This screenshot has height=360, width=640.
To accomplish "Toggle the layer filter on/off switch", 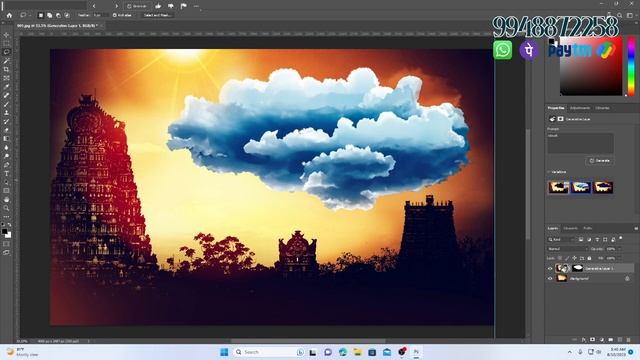I will click(x=621, y=238).
